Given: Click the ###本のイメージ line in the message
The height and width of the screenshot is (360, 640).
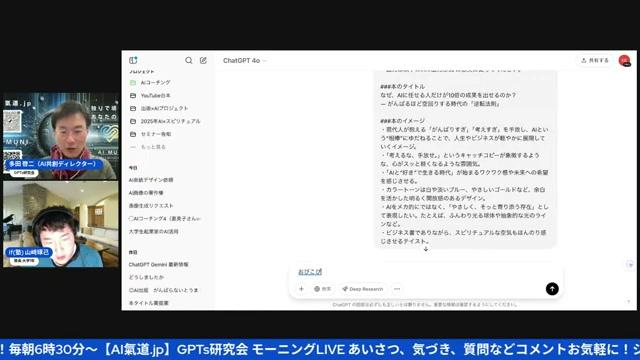Looking at the screenshot, I should [x=402, y=121].
